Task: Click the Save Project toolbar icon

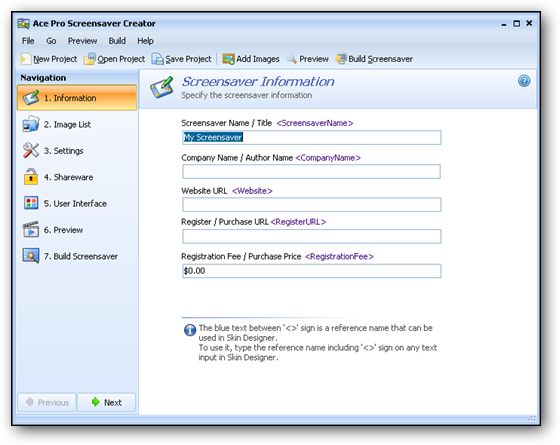Action: (x=158, y=59)
